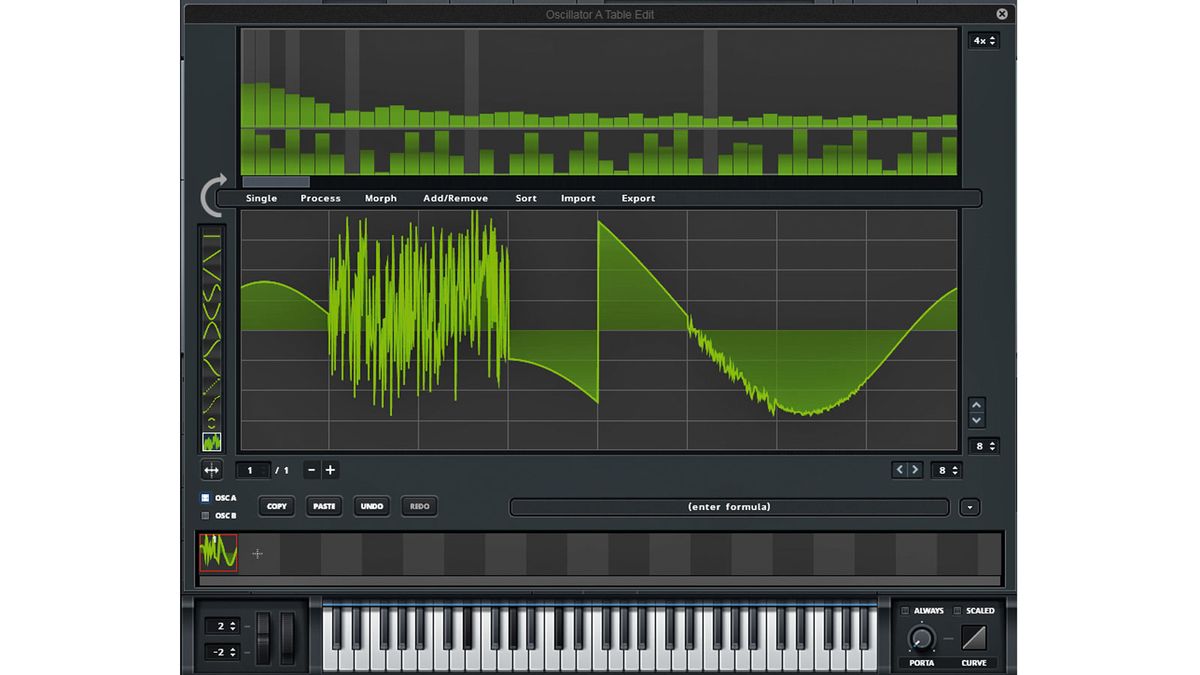Click the PASTE button
This screenshot has width=1200, height=675.
[324, 507]
